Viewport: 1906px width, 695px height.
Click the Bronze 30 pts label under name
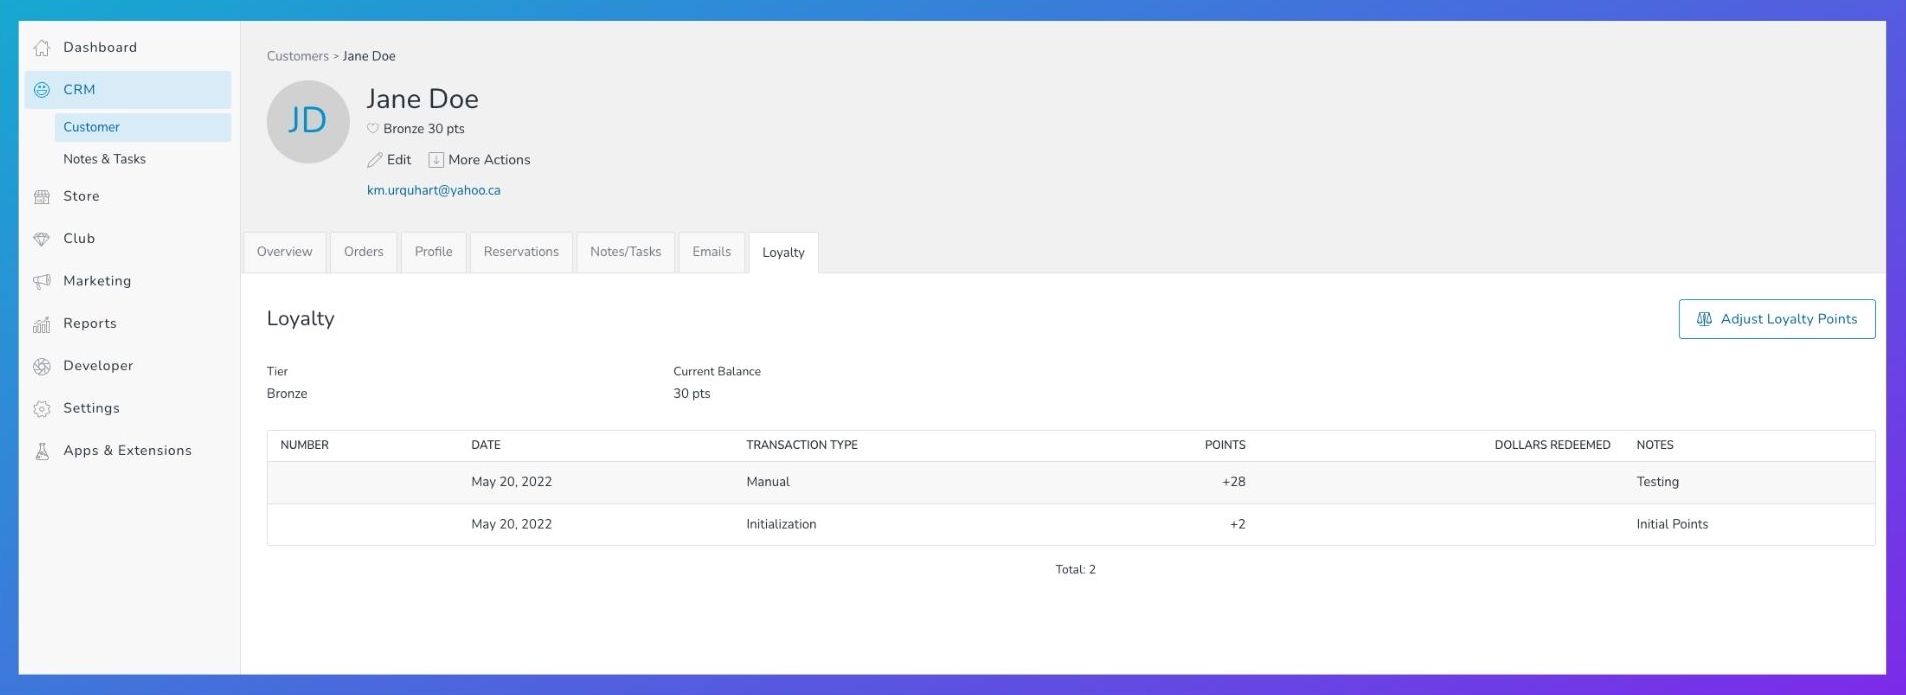pyautogui.click(x=424, y=129)
